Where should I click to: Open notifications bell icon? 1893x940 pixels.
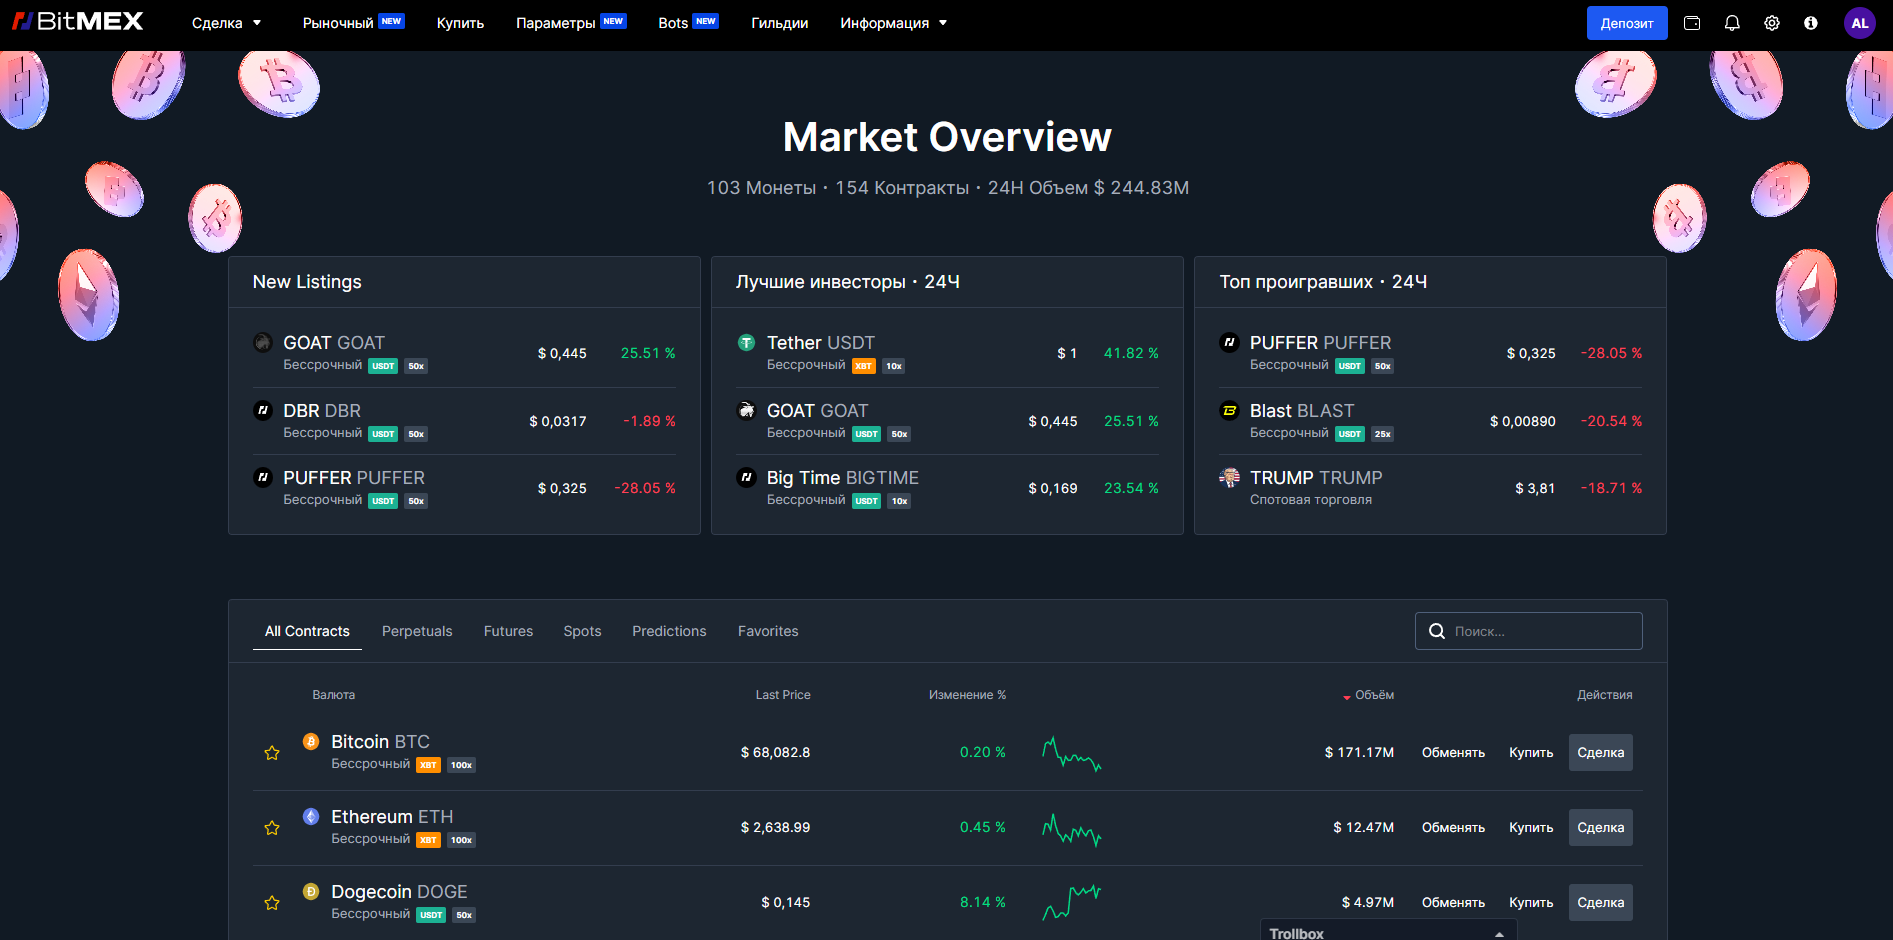click(x=1732, y=23)
